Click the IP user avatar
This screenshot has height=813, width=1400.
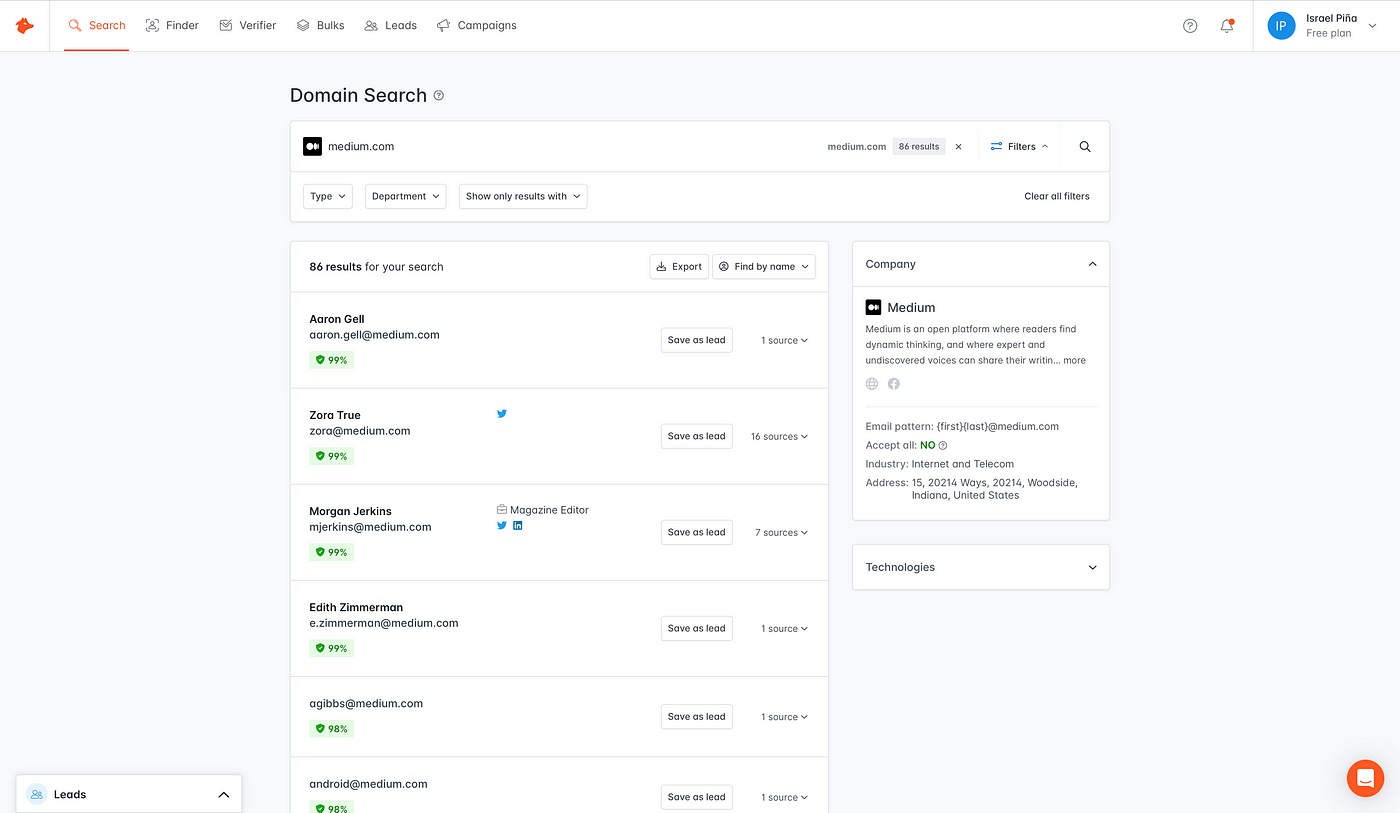[1281, 26]
